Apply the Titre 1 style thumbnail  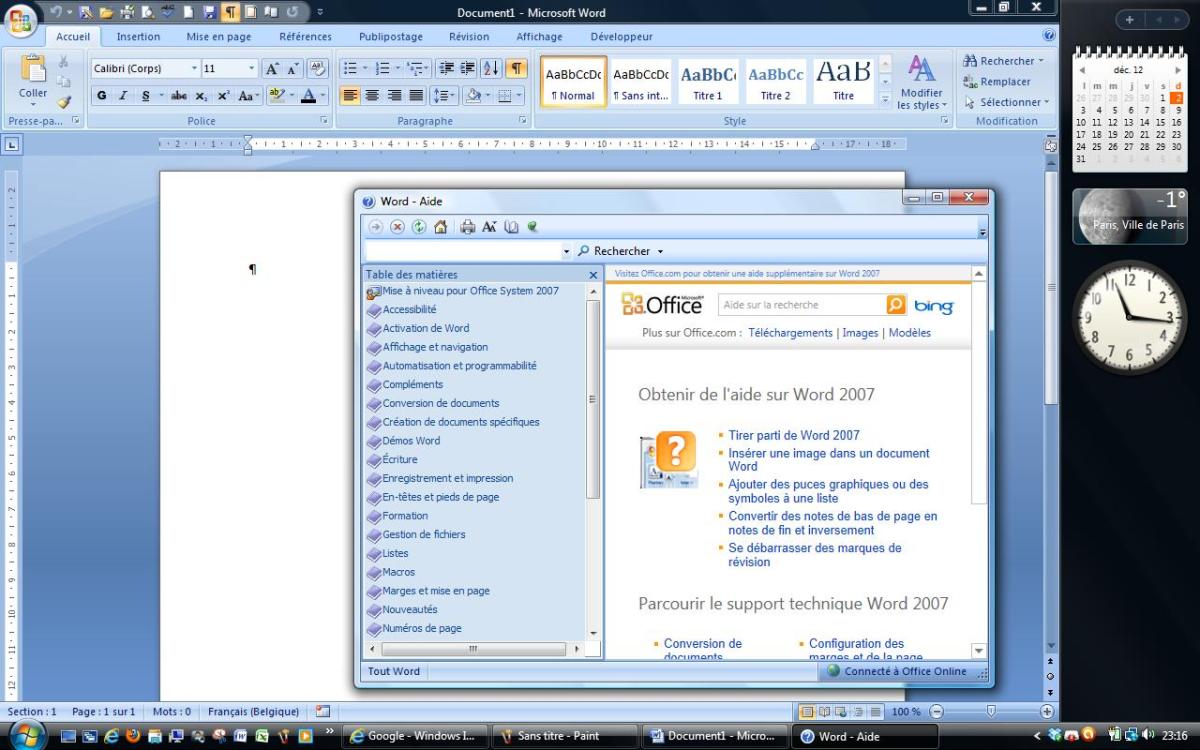coord(708,82)
